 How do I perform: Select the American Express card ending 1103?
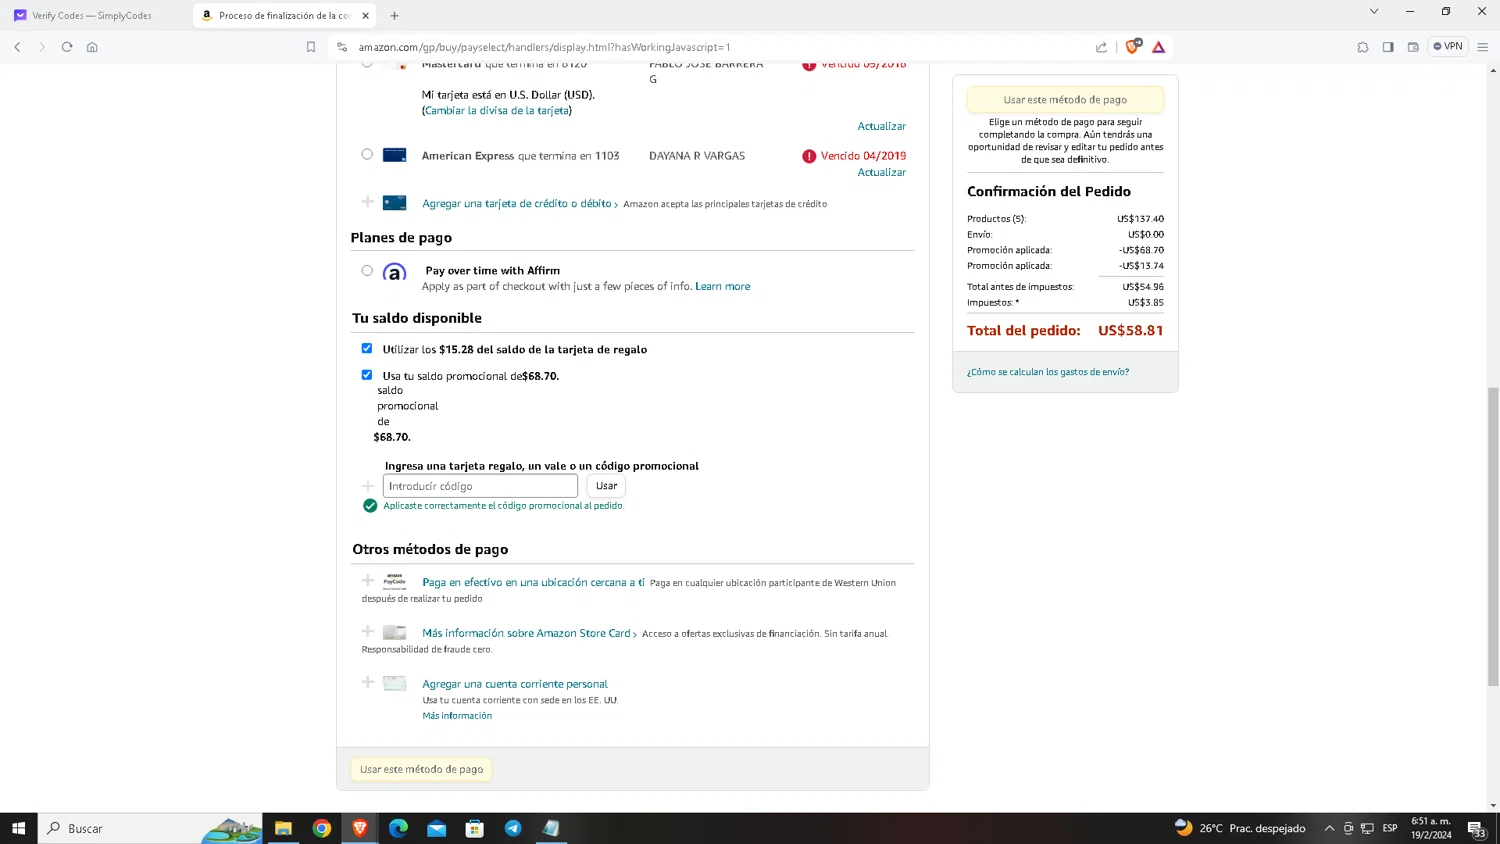(367, 155)
